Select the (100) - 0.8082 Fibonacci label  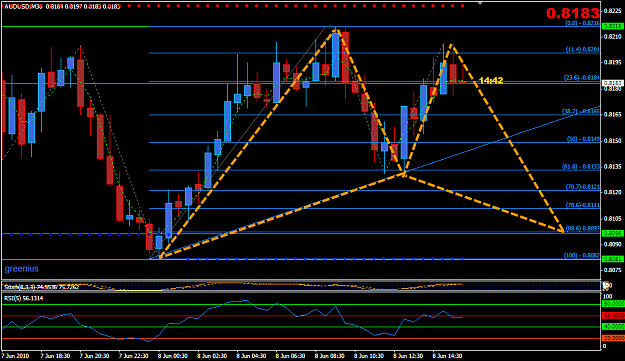click(x=582, y=255)
